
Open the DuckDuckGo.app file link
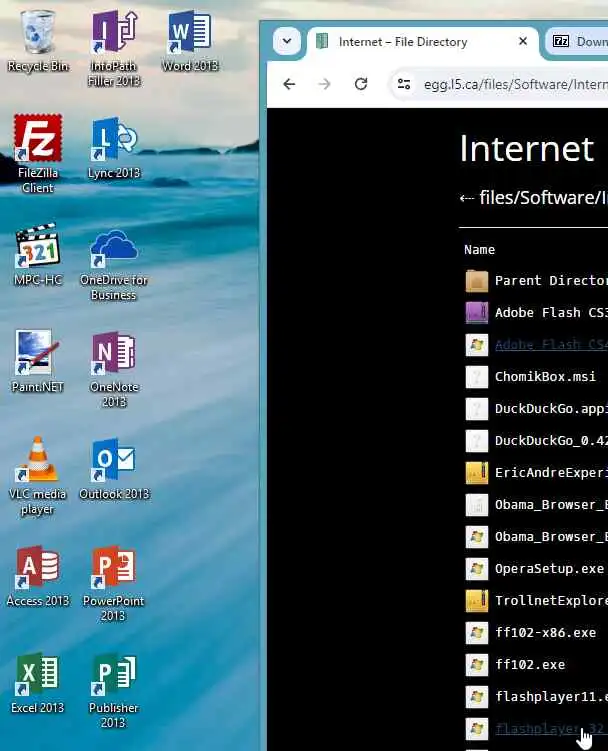[551, 409]
